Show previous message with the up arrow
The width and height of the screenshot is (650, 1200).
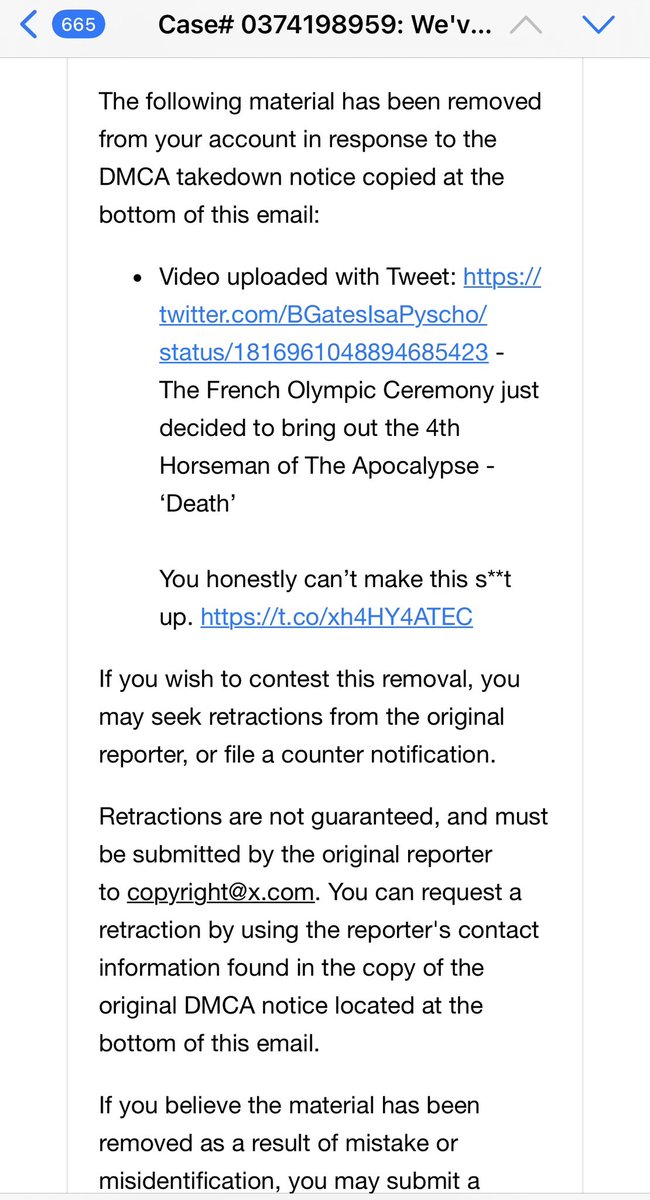[528, 24]
